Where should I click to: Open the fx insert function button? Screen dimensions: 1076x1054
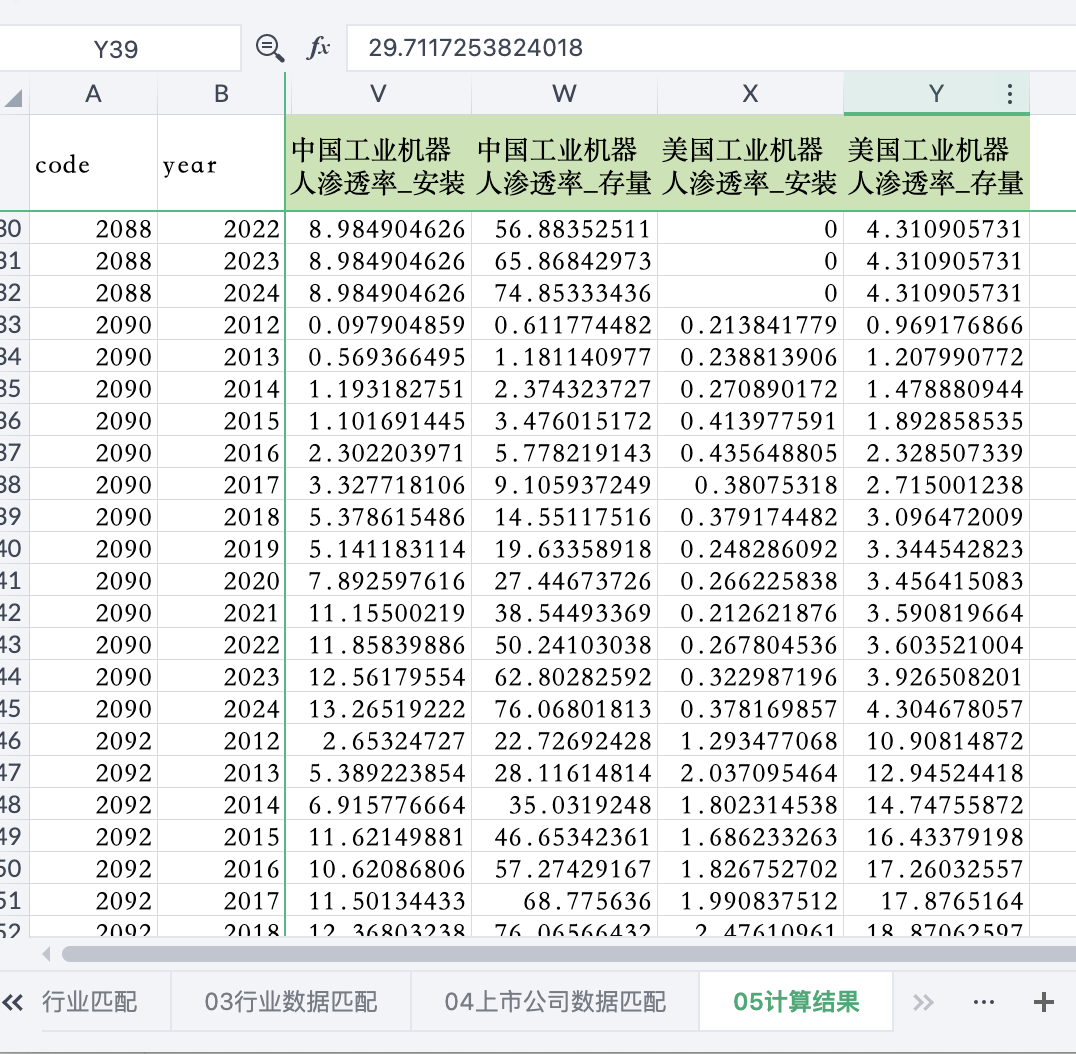318,48
